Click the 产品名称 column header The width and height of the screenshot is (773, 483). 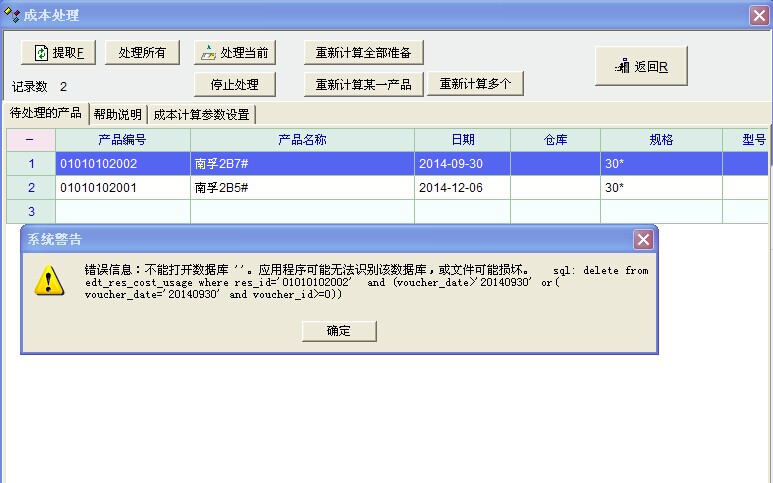tap(302, 140)
